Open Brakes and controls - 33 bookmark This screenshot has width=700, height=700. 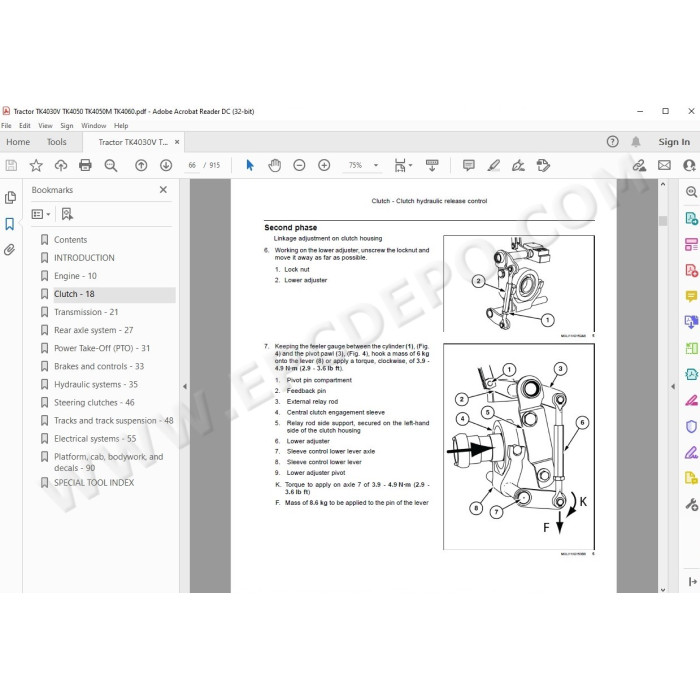point(99,367)
